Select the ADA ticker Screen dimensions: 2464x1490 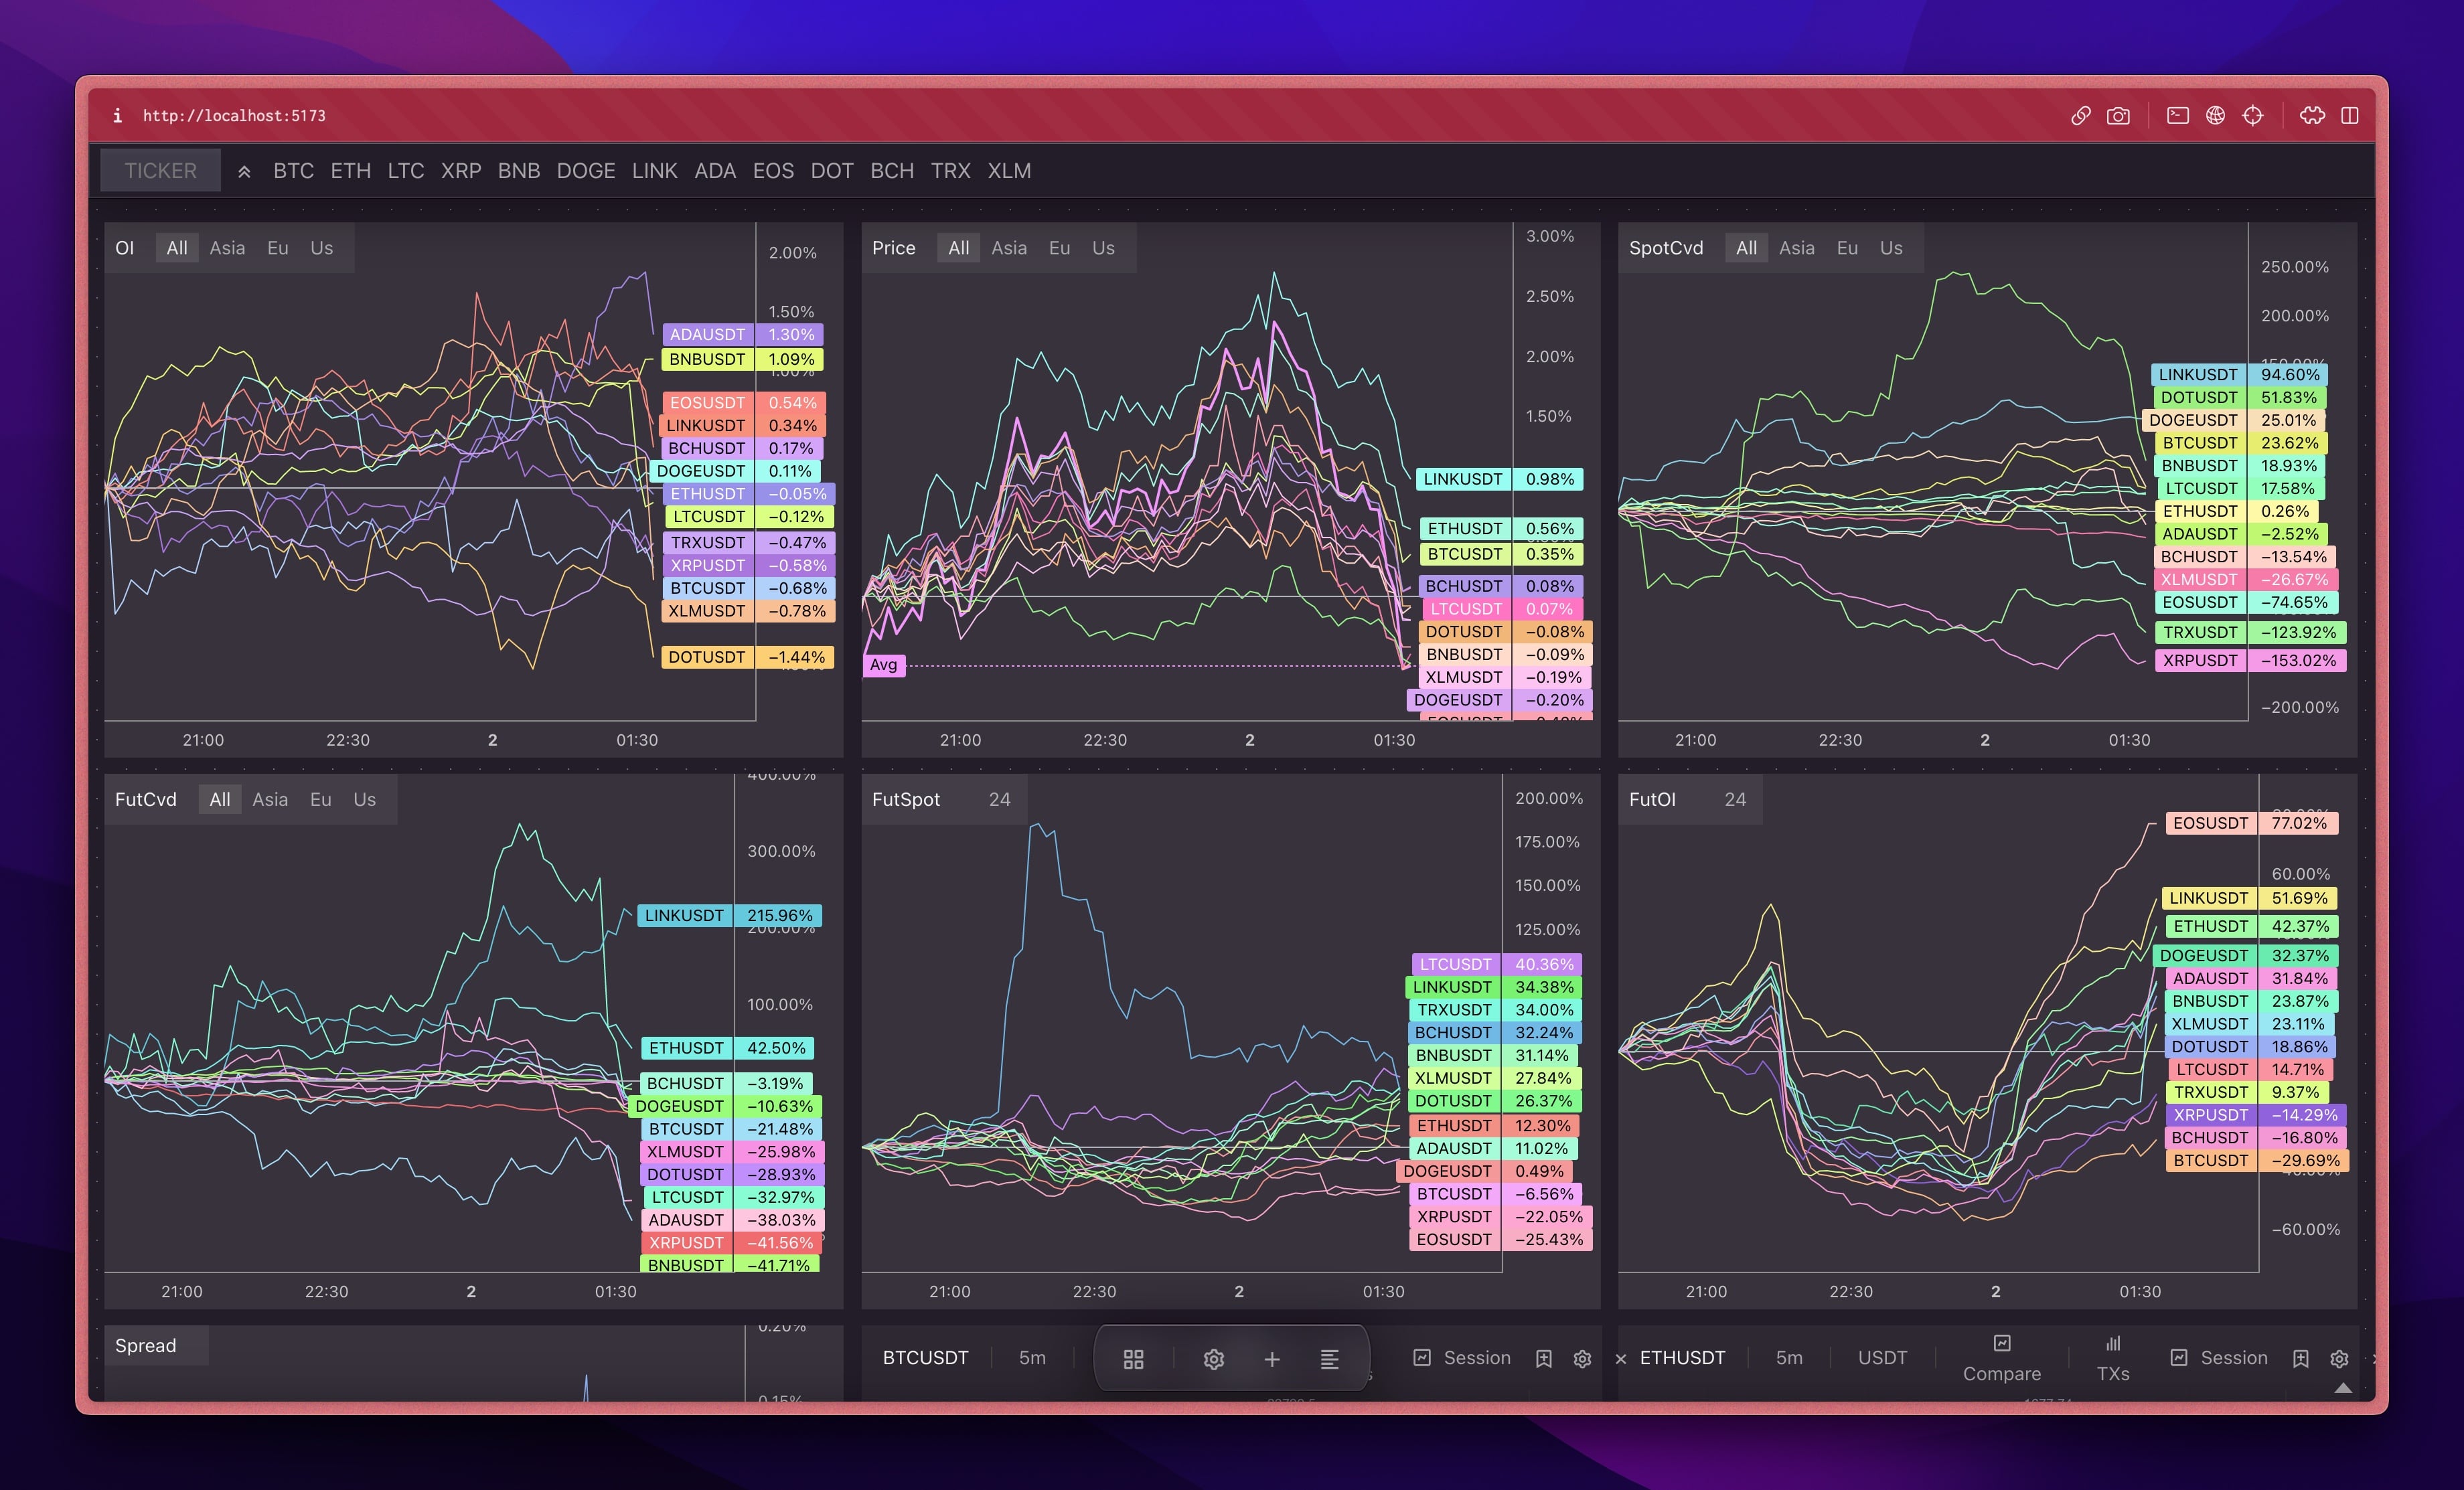tap(715, 171)
